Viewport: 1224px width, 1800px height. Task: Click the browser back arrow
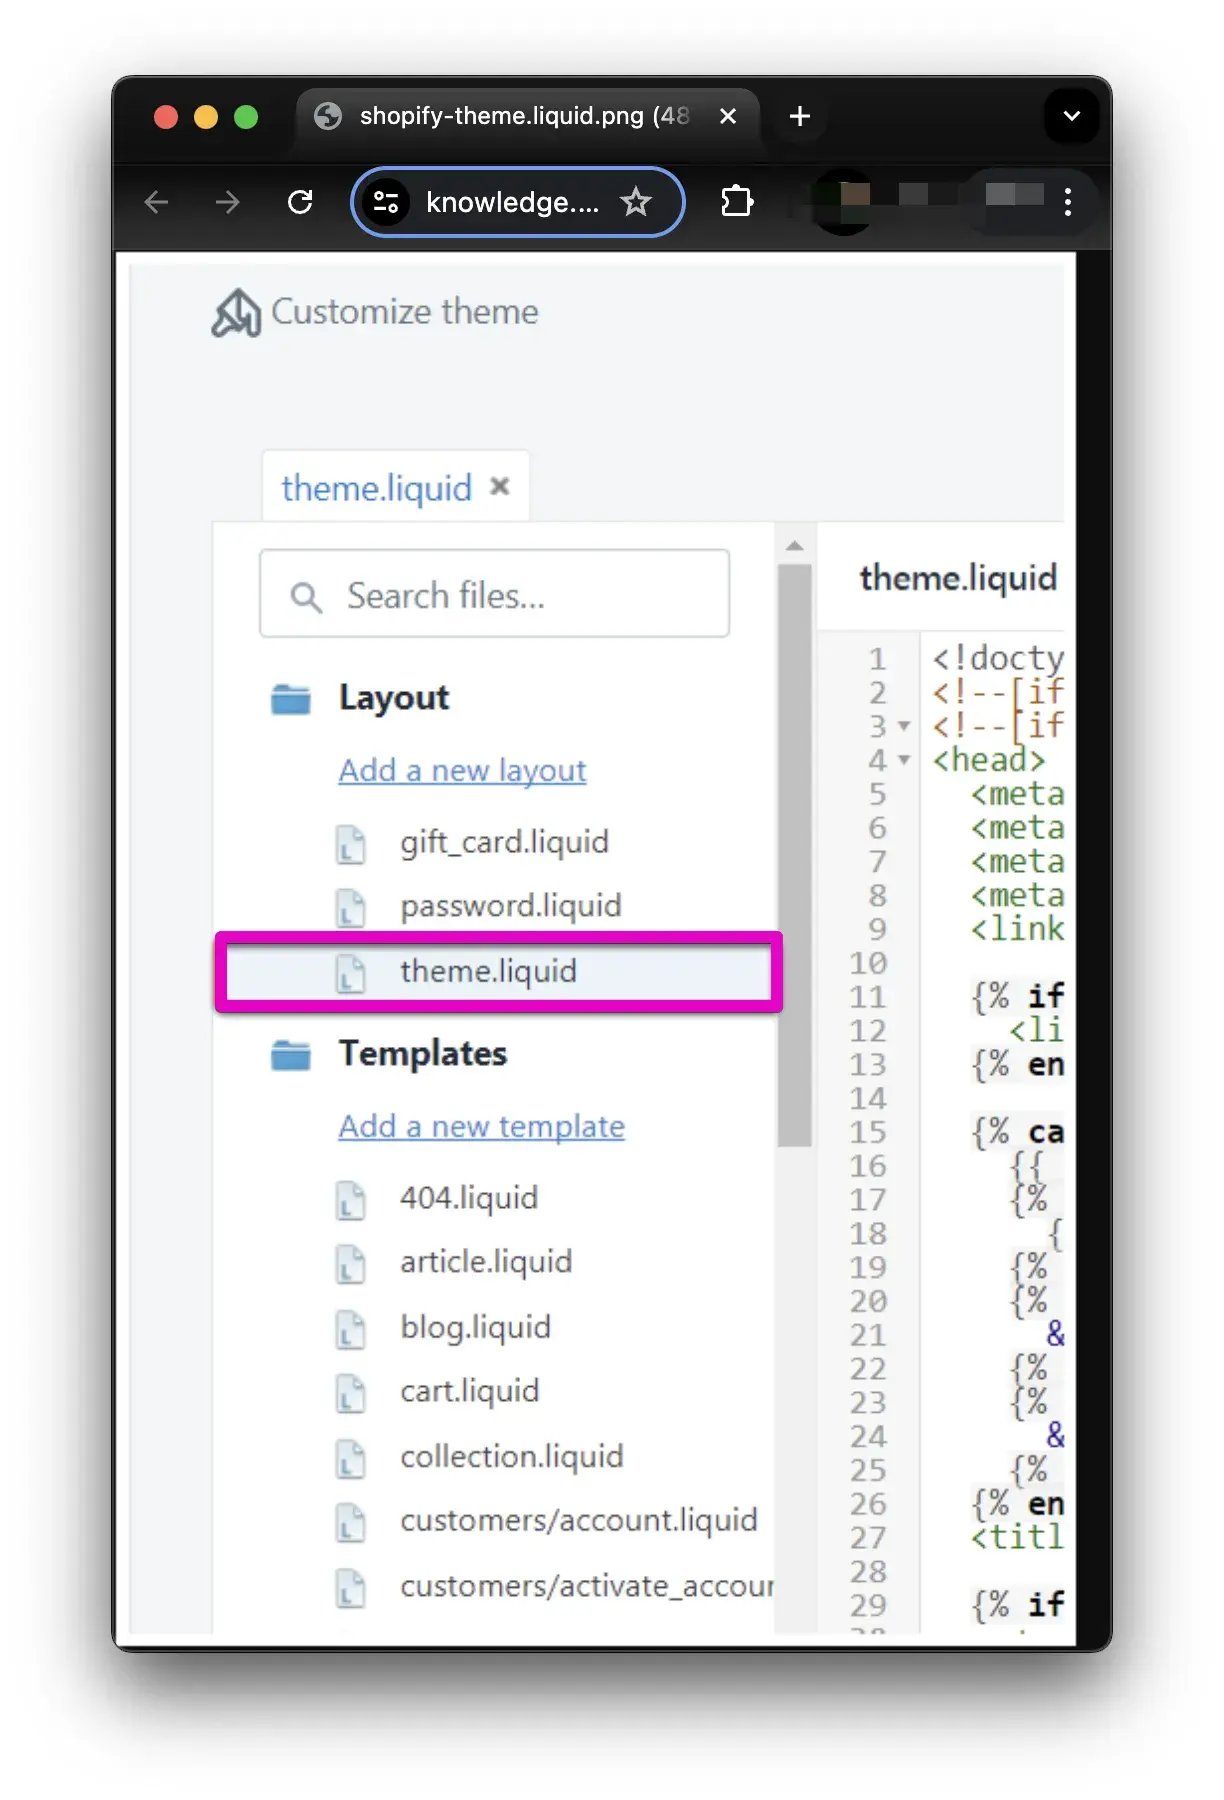click(157, 202)
